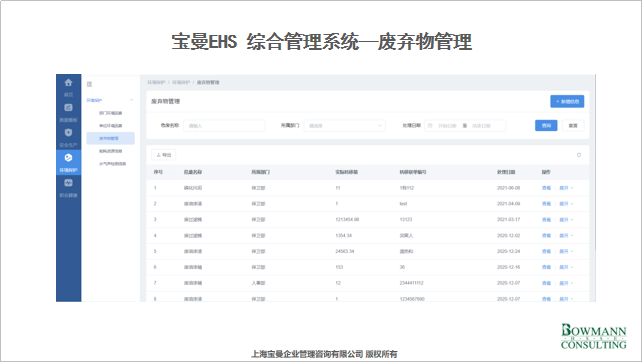Select the test cell
This screenshot has height=363, width=643.
click(404, 204)
